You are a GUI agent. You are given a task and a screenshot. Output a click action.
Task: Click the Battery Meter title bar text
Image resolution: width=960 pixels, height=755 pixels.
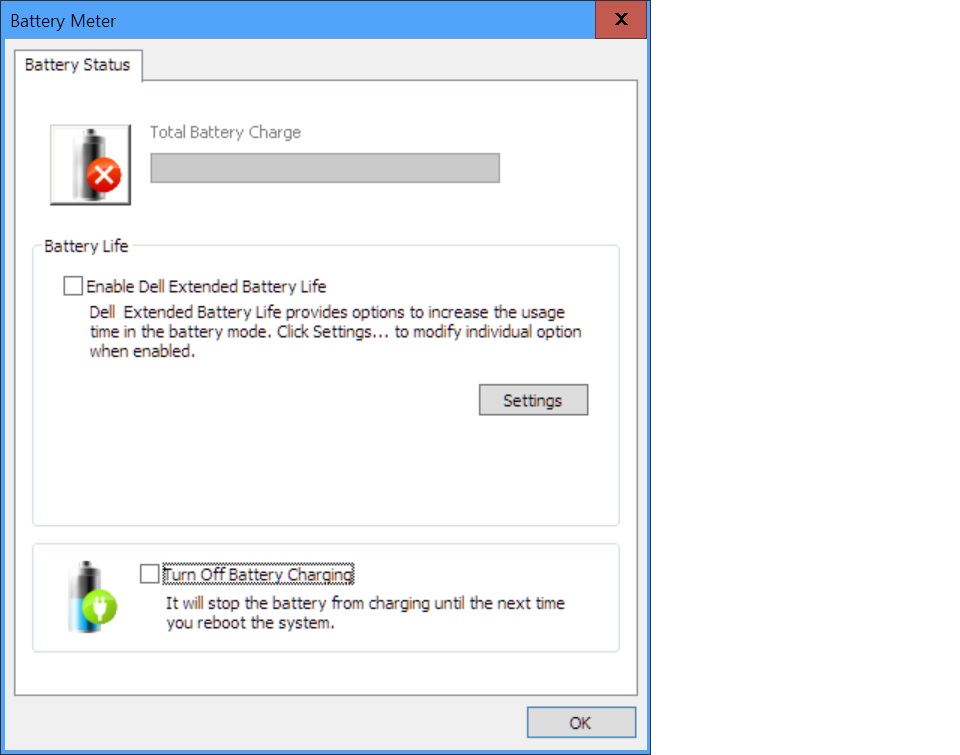(x=63, y=21)
